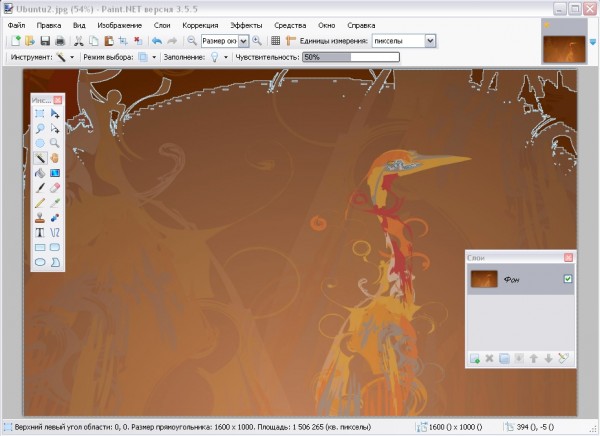The width and height of the screenshot is (600, 436).
Task: Select the Move Selected Pixels tool
Action: pos(55,114)
